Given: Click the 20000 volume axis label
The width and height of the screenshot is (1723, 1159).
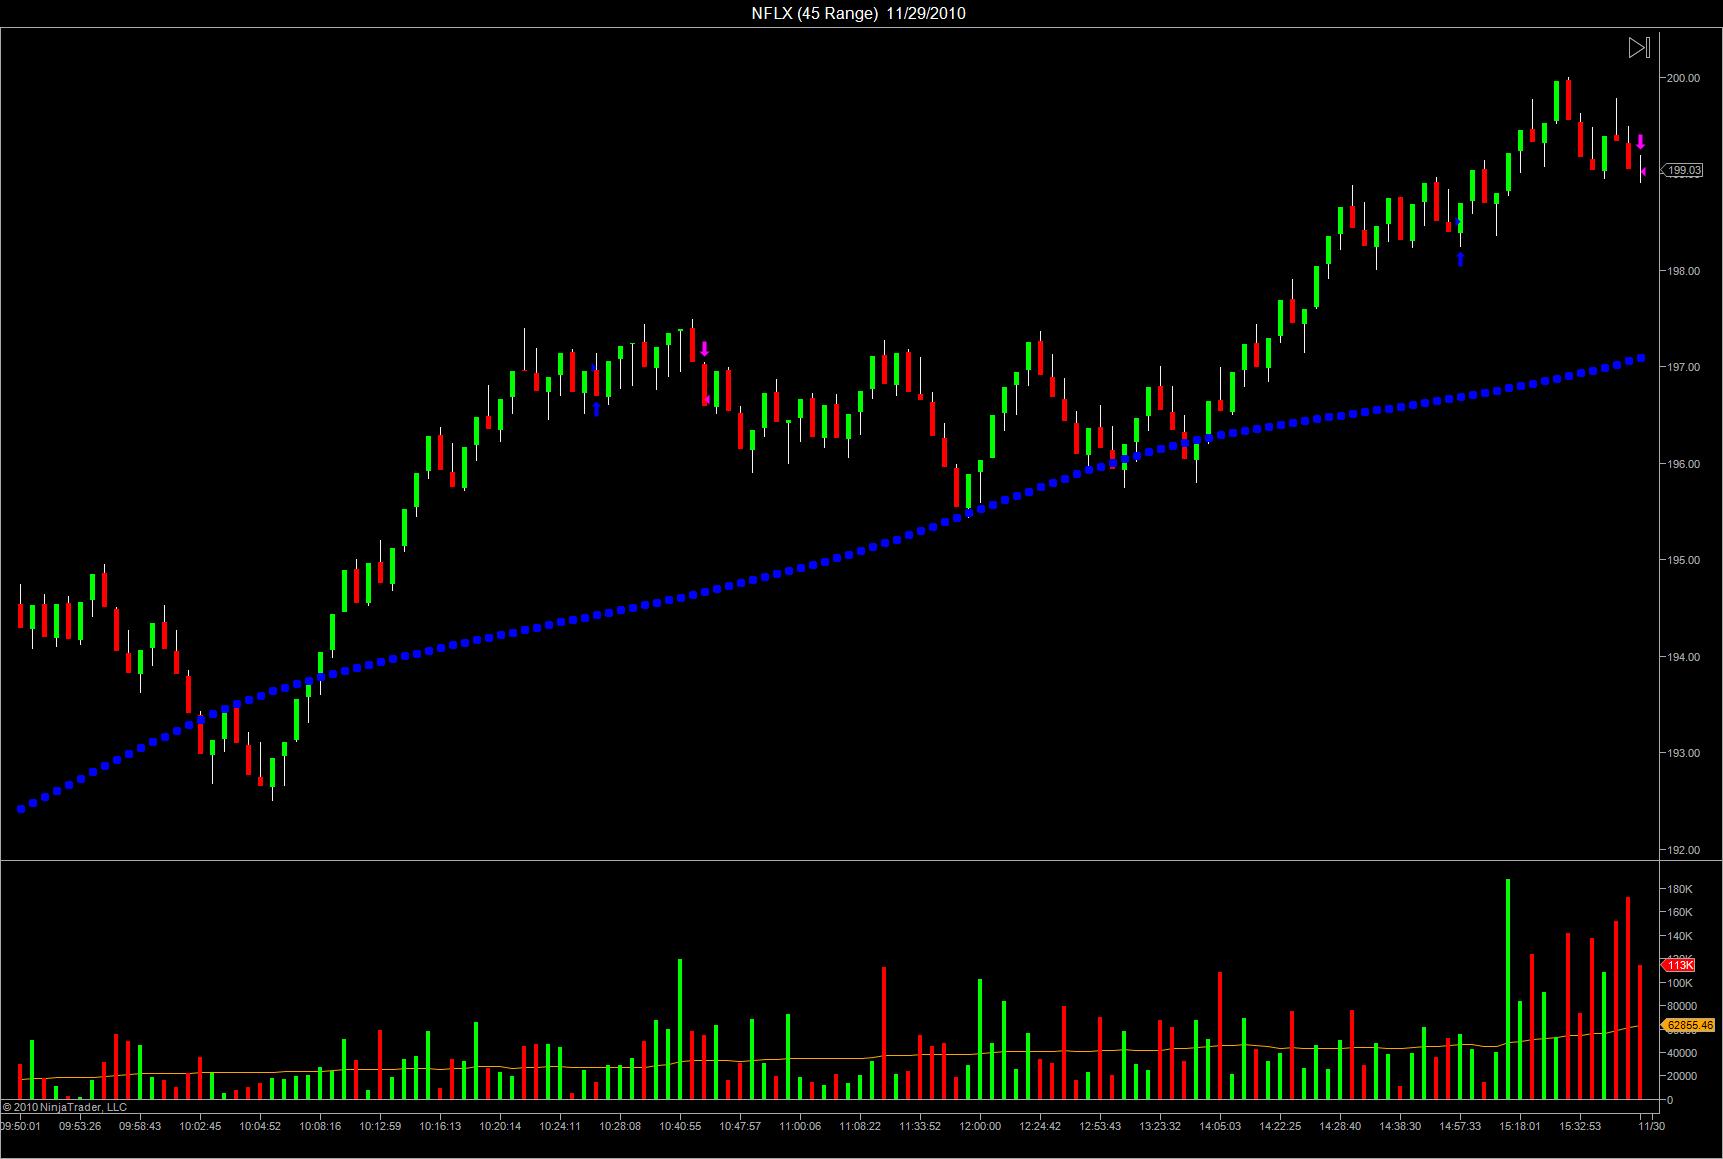Looking at the screenshot, I should 1683,1076.
